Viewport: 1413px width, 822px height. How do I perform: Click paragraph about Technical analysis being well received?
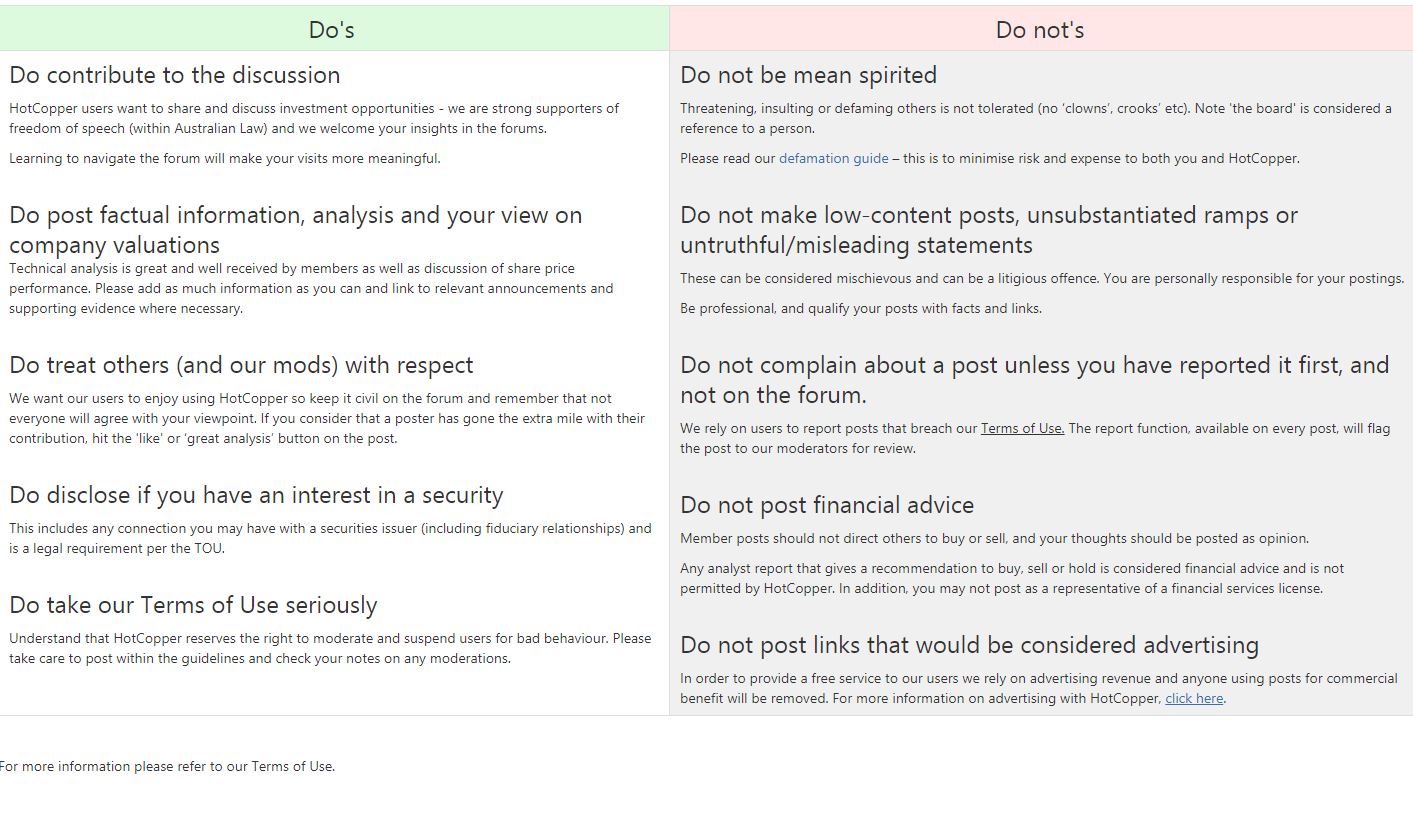pos(311,288)
